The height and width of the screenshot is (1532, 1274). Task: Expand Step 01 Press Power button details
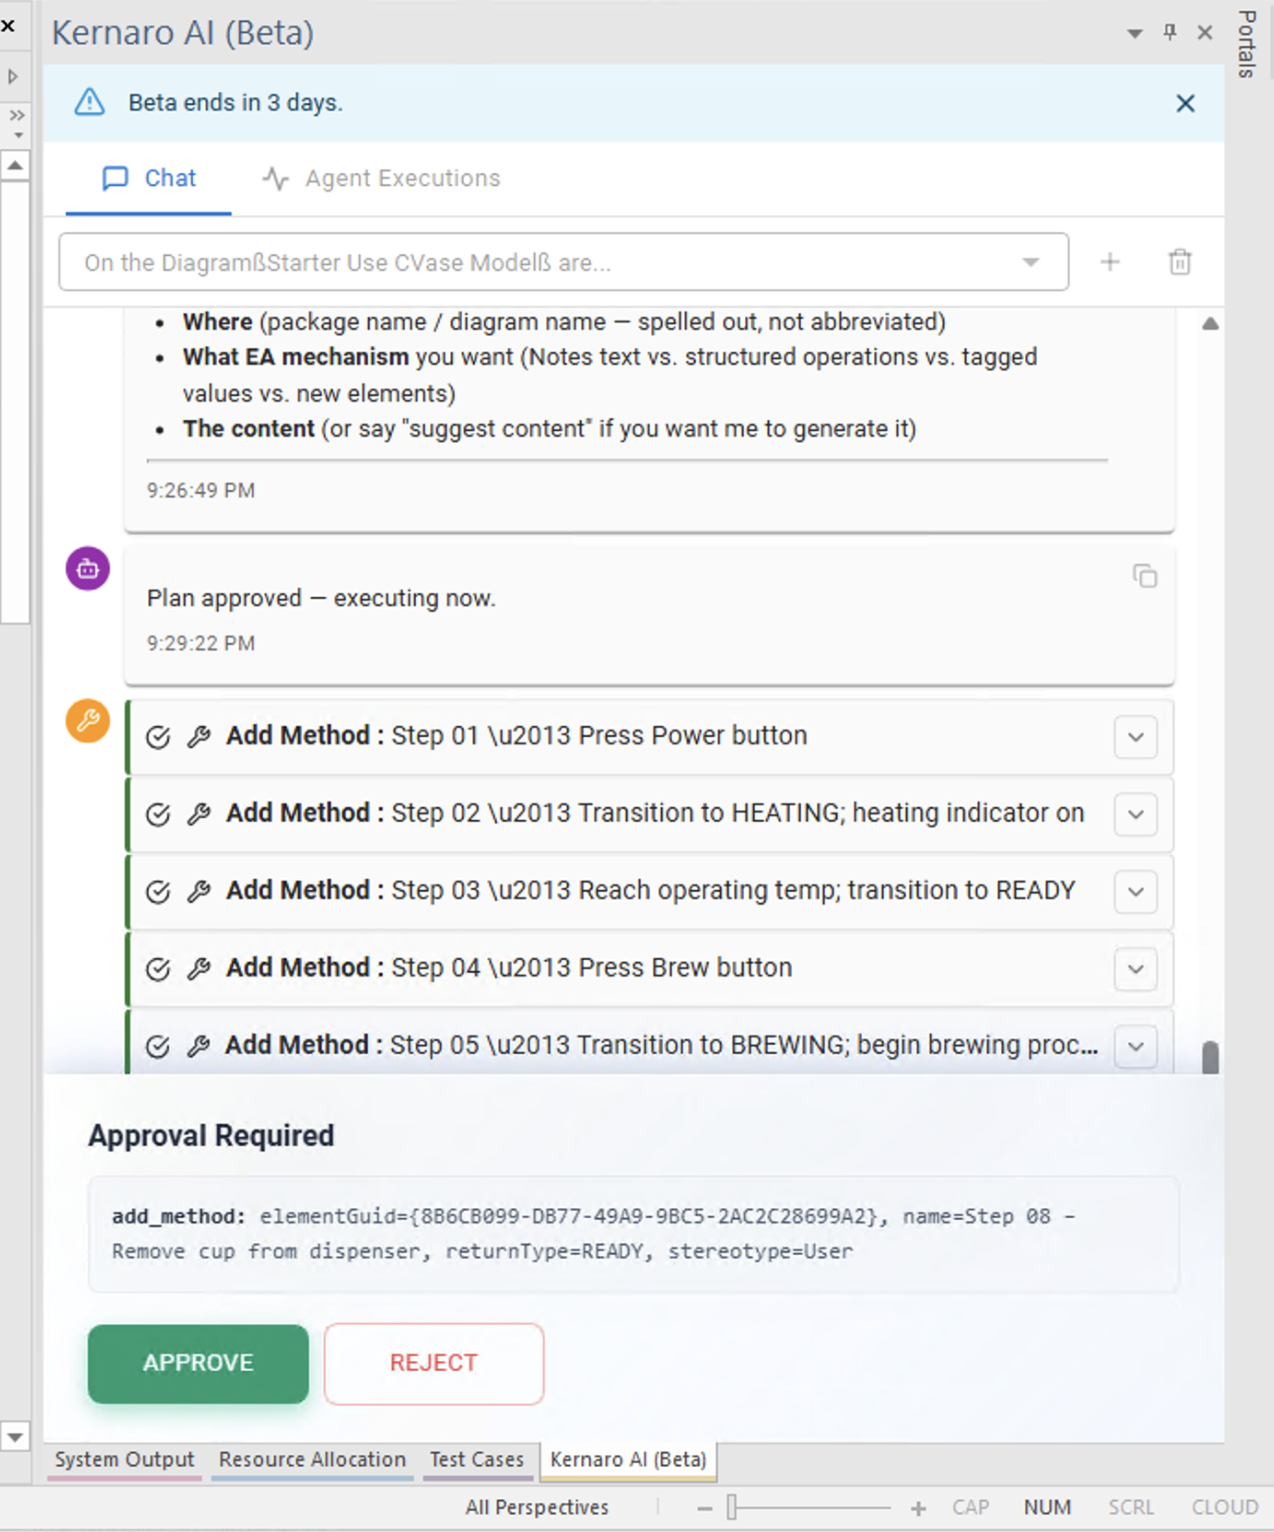[x=1136, y=737]
